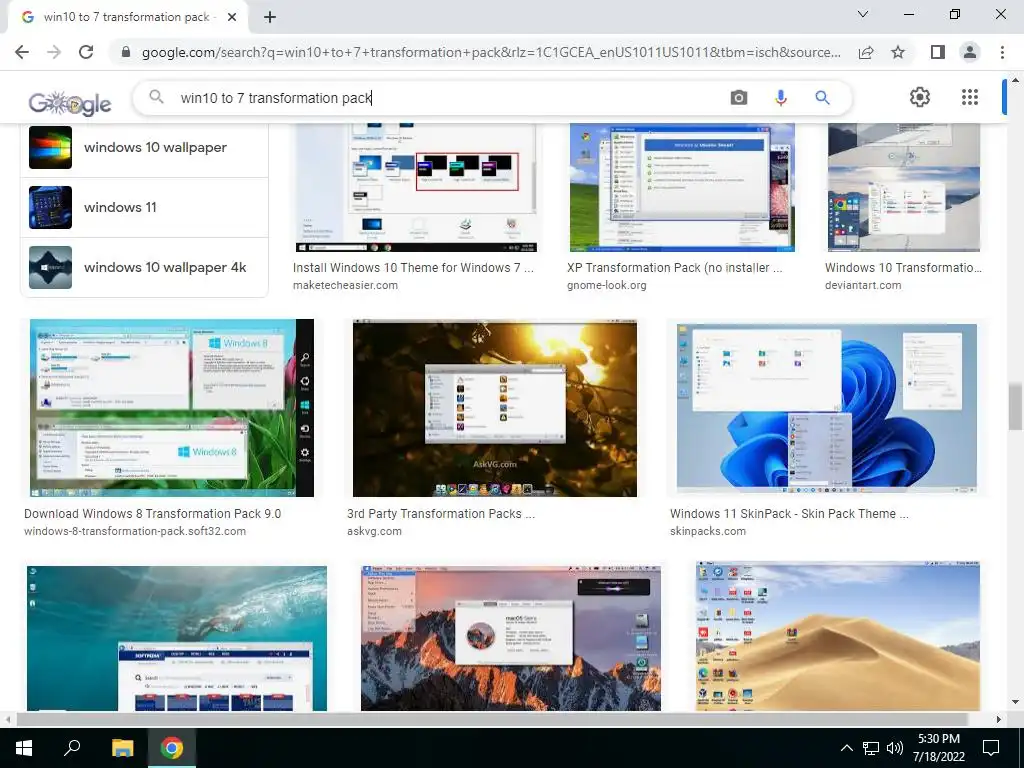Open Windows taskbar search
This screenshot has width=1024, height=768.
(72, 748)
